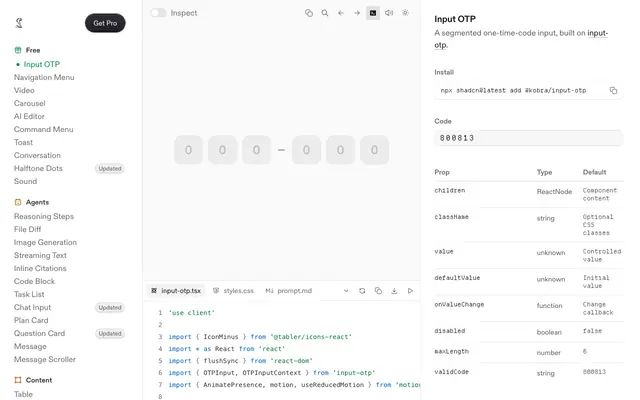Viewport: 640px width, 400px height.
Task: Click the copy icon in preview toolbar
Action: (309, 13)
